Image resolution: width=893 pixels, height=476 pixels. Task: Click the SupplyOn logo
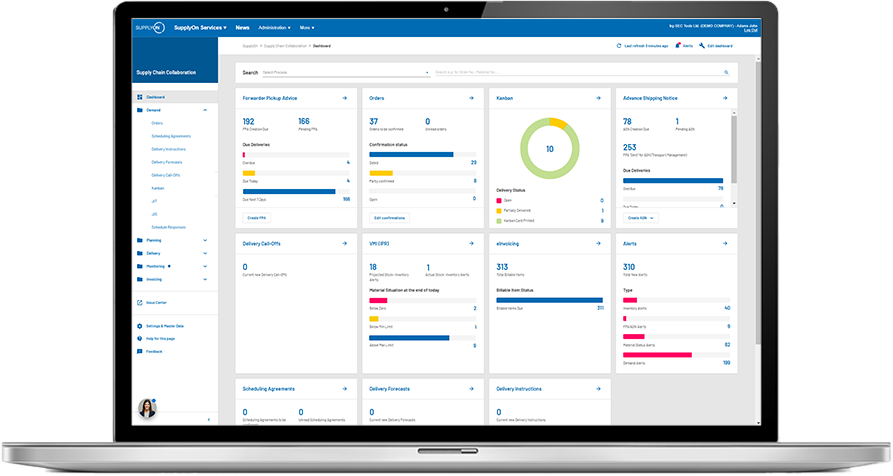[x=150, y=27]
